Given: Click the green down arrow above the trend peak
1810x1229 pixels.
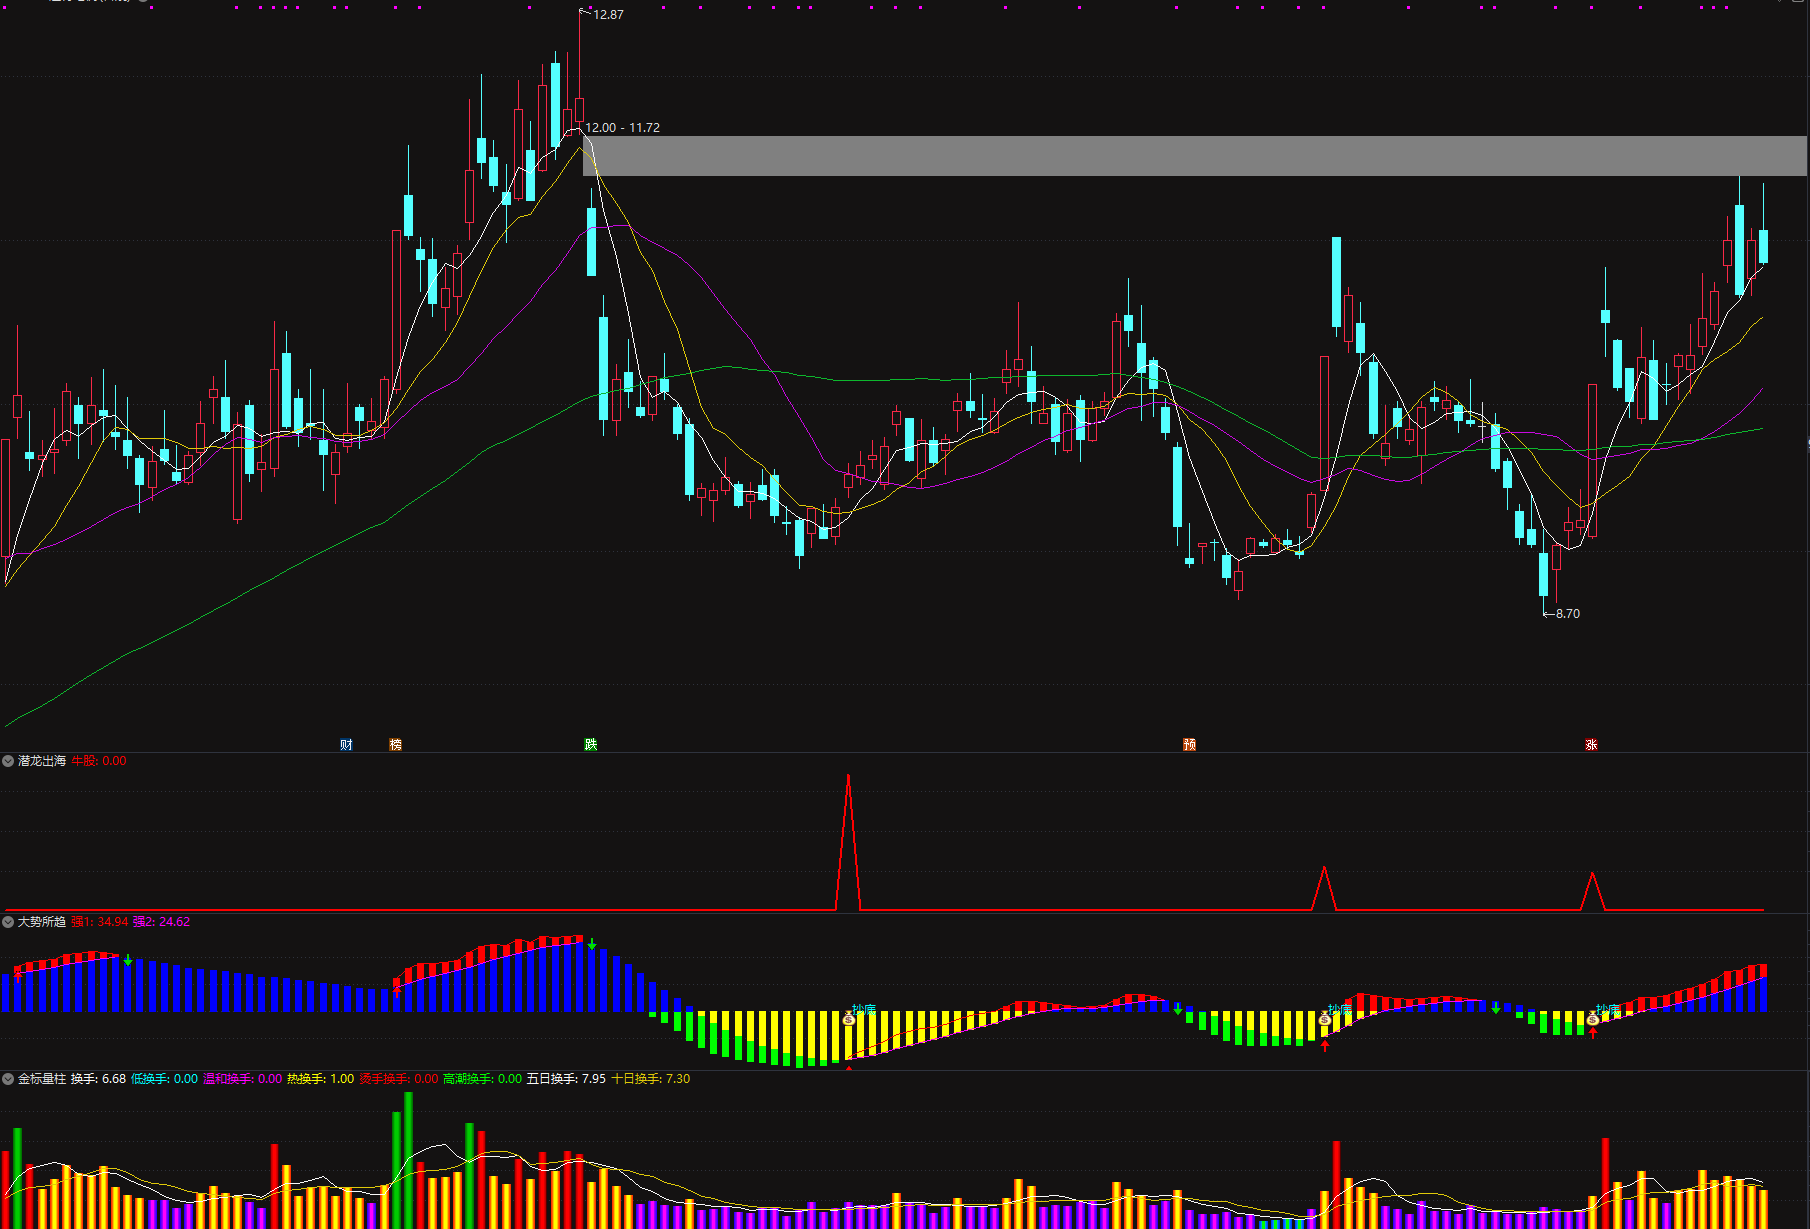Looking at the screenshot, I should [592, 944].
